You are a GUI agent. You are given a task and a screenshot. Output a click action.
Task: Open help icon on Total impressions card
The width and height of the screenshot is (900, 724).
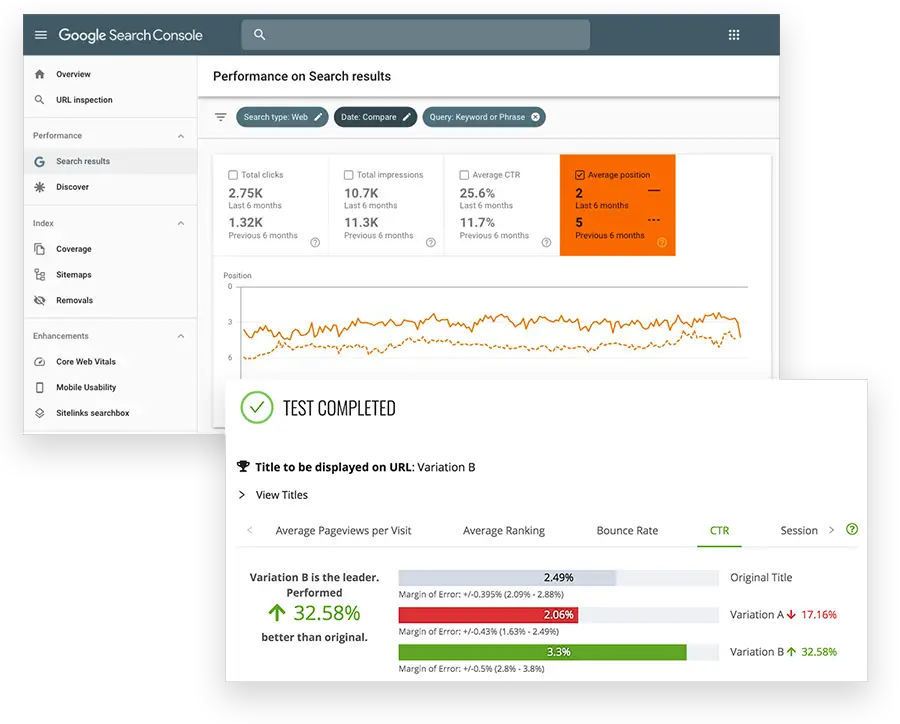point(430,242)
